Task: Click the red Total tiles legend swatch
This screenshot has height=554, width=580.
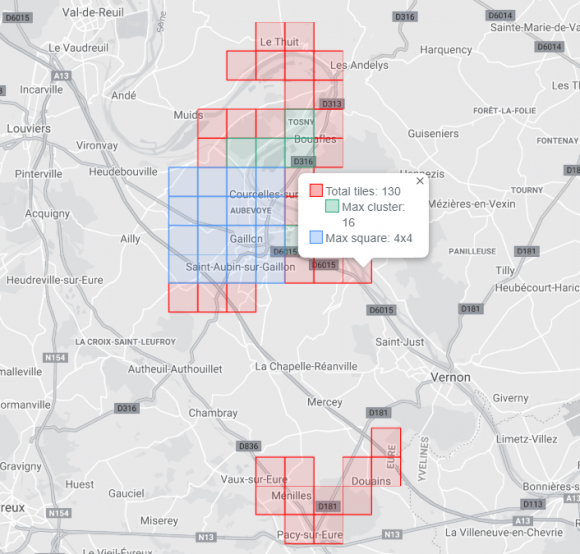Action: (316, 190)
